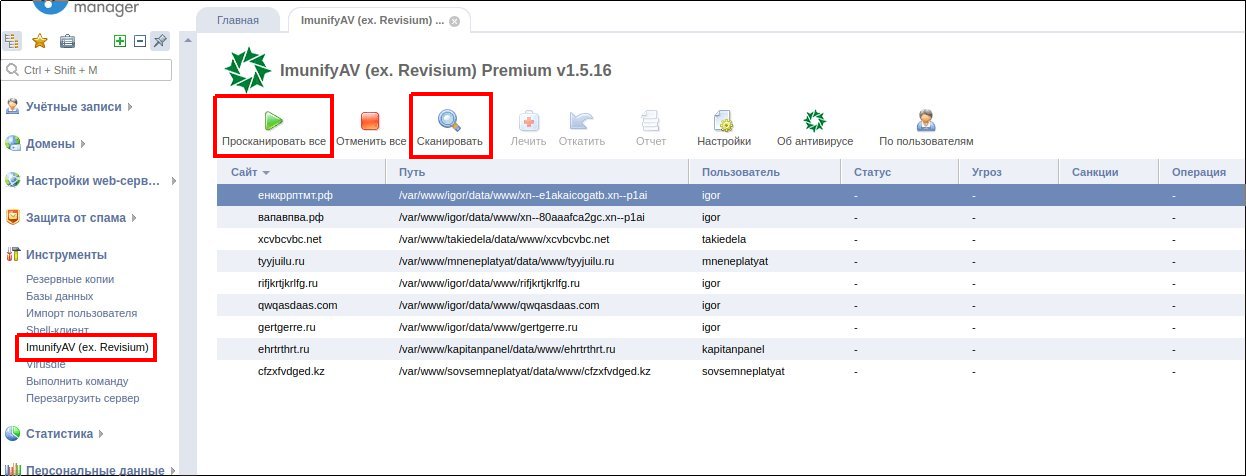Screen dimensions: 1246x476
Task: Click the Статус column header
Action: 900,172
